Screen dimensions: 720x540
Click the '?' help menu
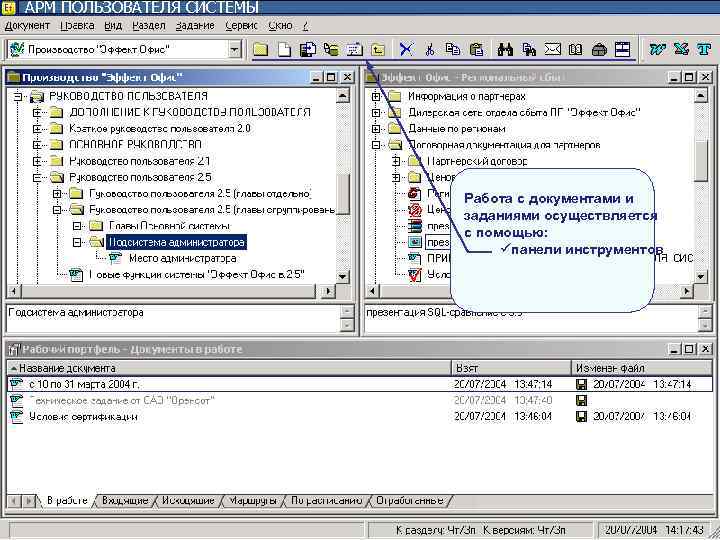[x=306, y=26]
